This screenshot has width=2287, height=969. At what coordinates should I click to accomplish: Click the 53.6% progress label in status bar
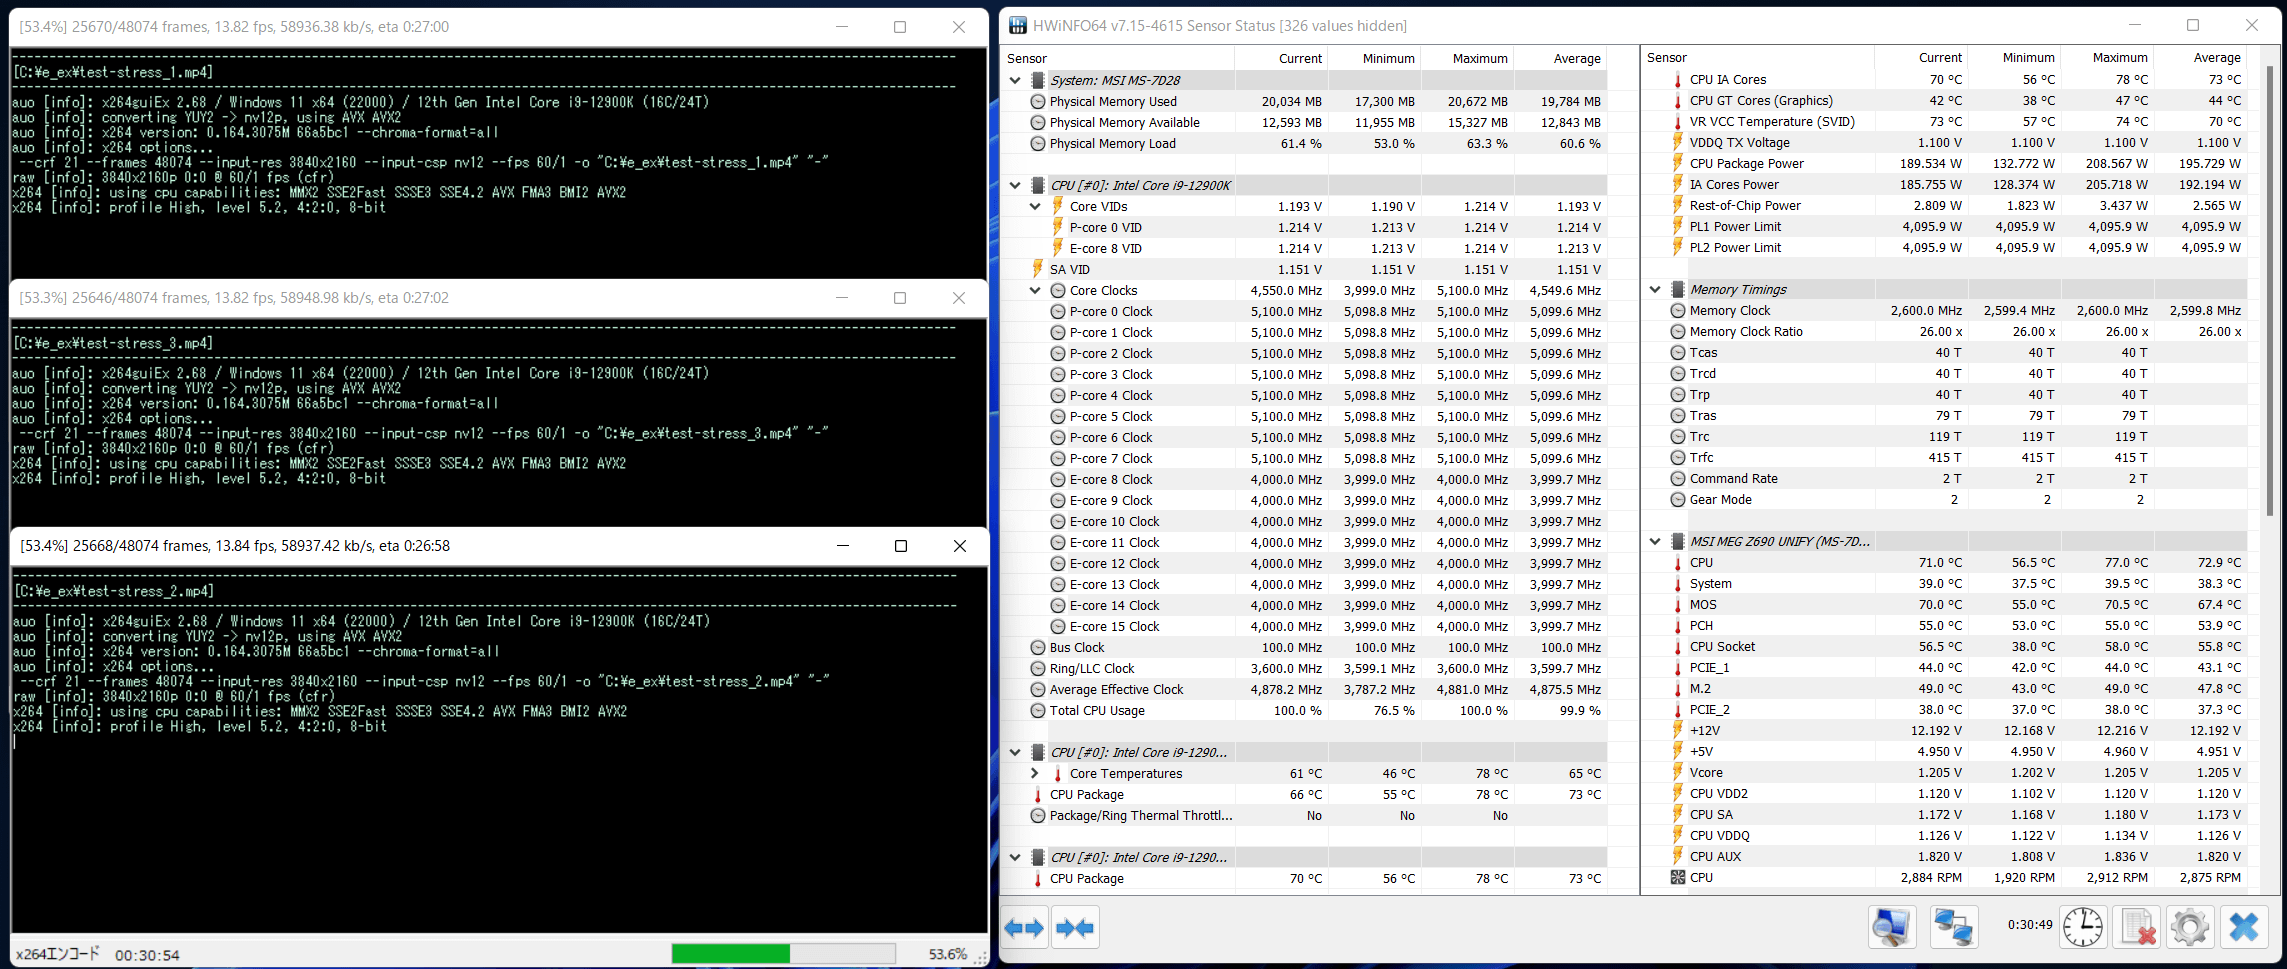pyautogui.click(x=947, y=954)
